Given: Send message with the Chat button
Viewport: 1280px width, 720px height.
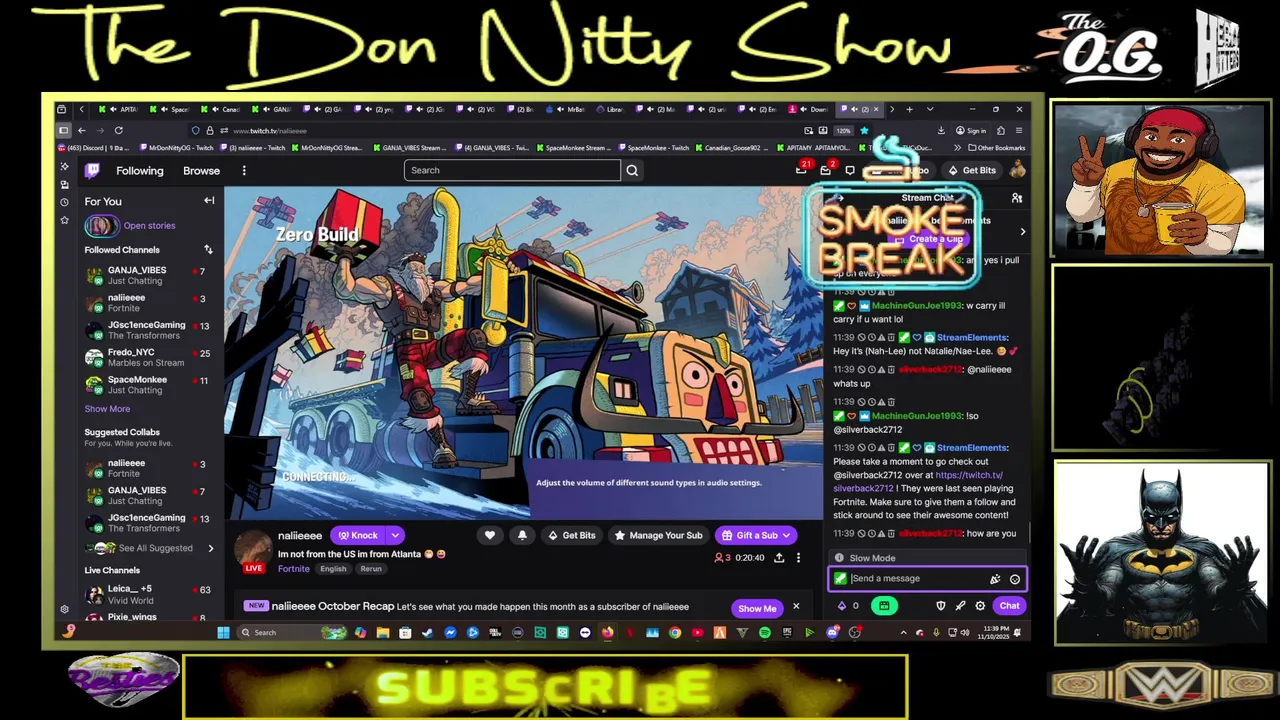Looking at the screenshot, I should coord(1010,606).
